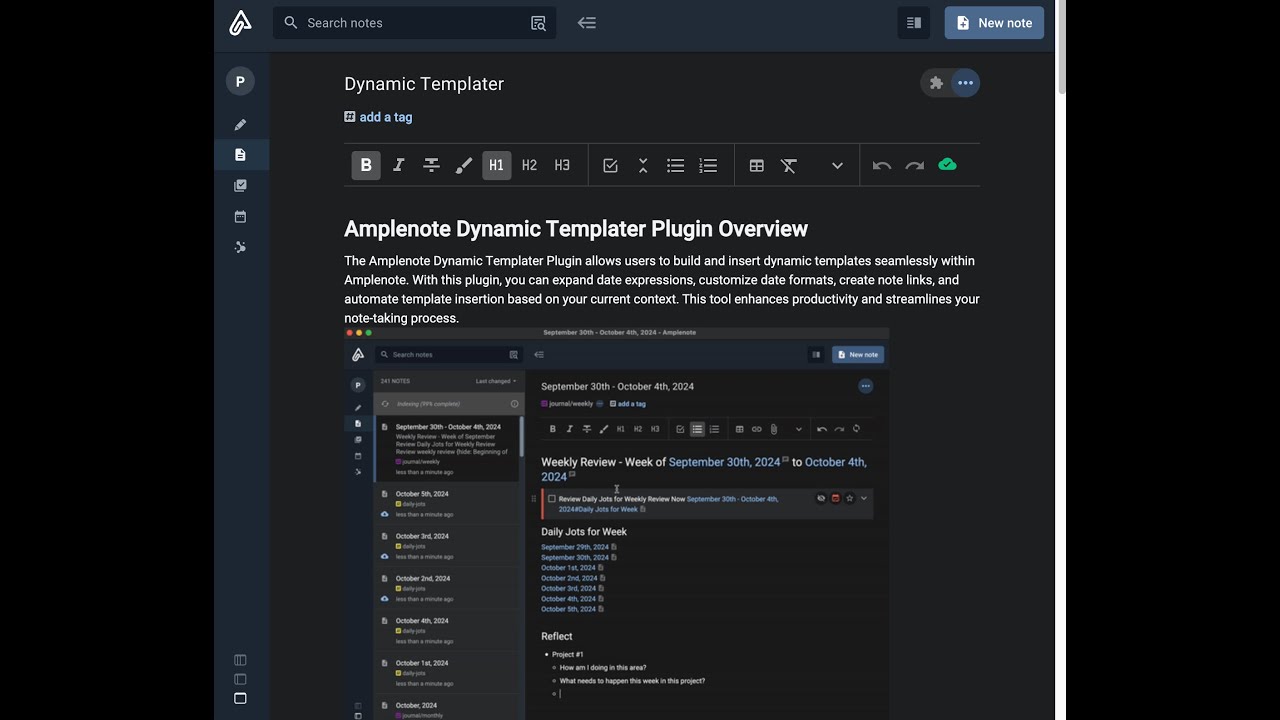Apply the highlighter brush tool
This screenshot has height=720, width=1280.
tap(464, 166)
